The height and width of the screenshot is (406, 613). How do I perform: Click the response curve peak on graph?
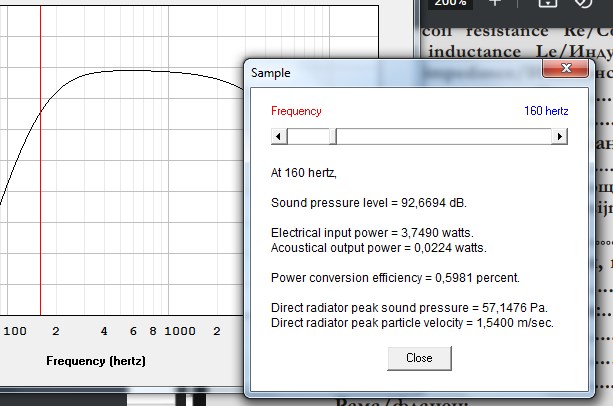pos(130,70)
